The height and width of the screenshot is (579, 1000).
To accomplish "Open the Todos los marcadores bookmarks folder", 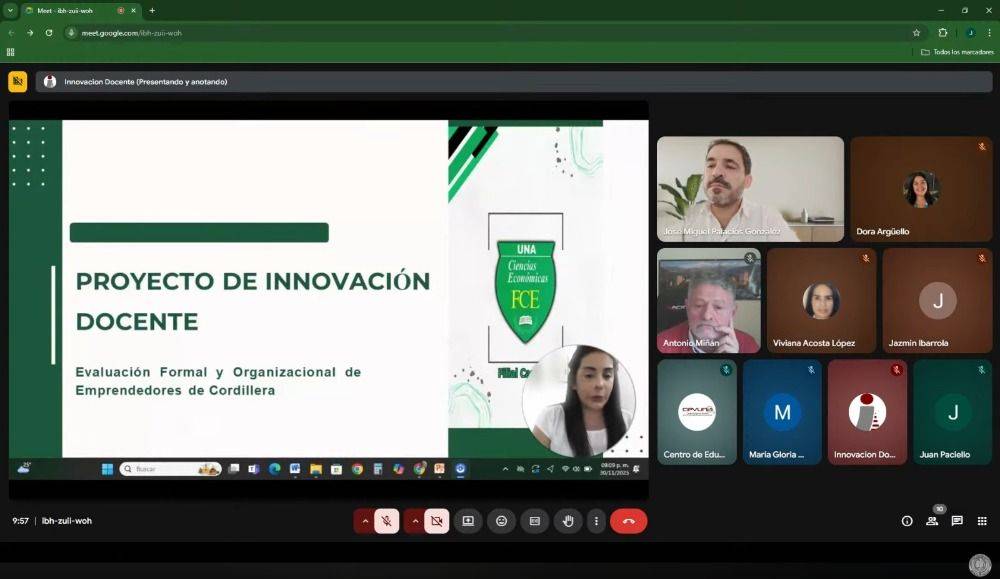I will (x=956, y=52).
